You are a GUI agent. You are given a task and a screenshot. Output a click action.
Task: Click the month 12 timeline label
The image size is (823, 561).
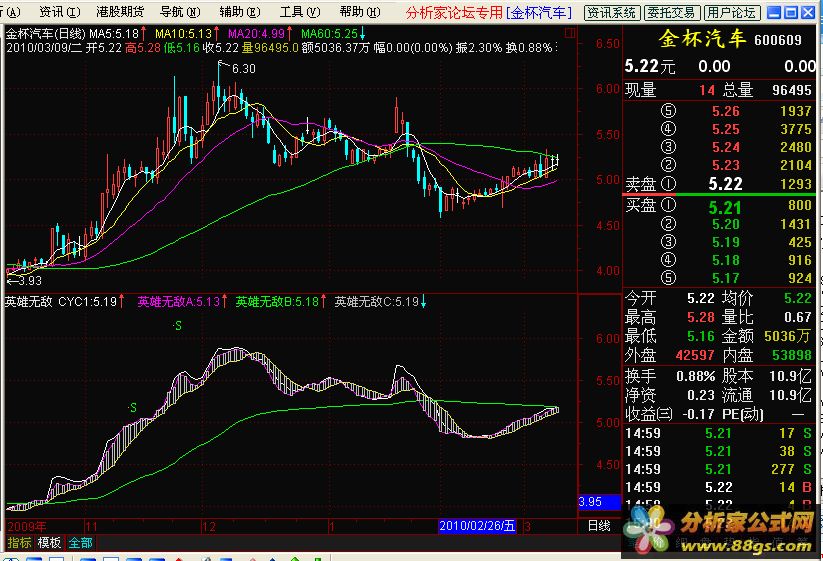pos(209,526)
